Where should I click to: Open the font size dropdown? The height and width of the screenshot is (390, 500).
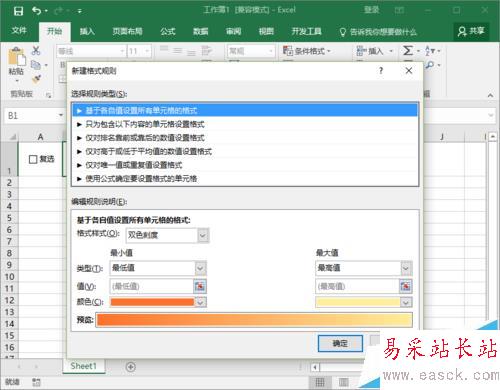[147, 51]
